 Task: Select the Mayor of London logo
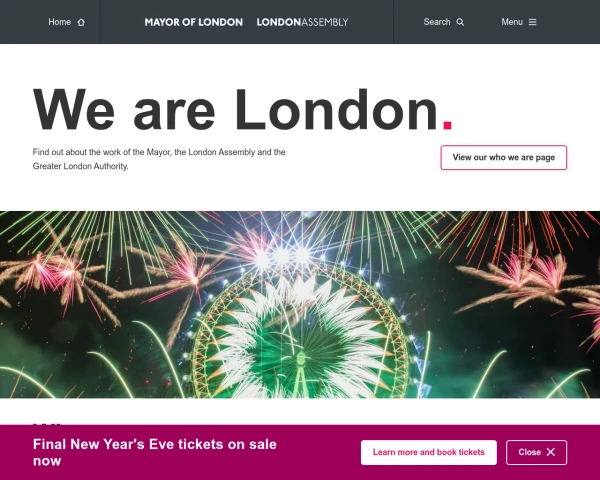[194, 22]
